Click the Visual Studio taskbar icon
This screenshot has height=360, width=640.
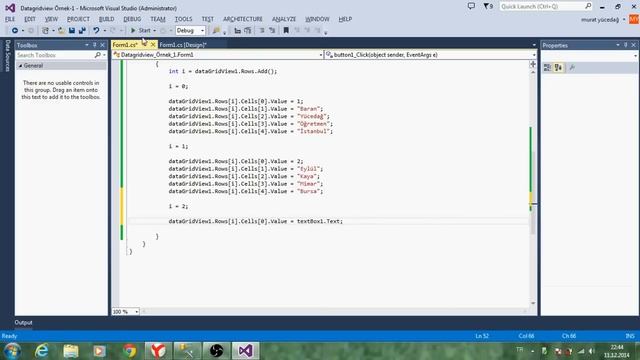pyautogui.click(x=245, y=351)
